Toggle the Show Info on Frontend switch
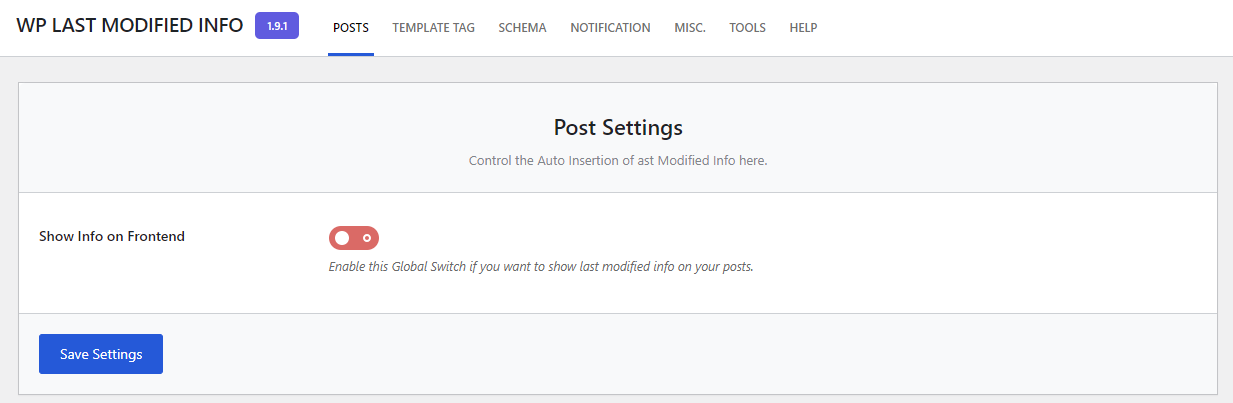 354,238
